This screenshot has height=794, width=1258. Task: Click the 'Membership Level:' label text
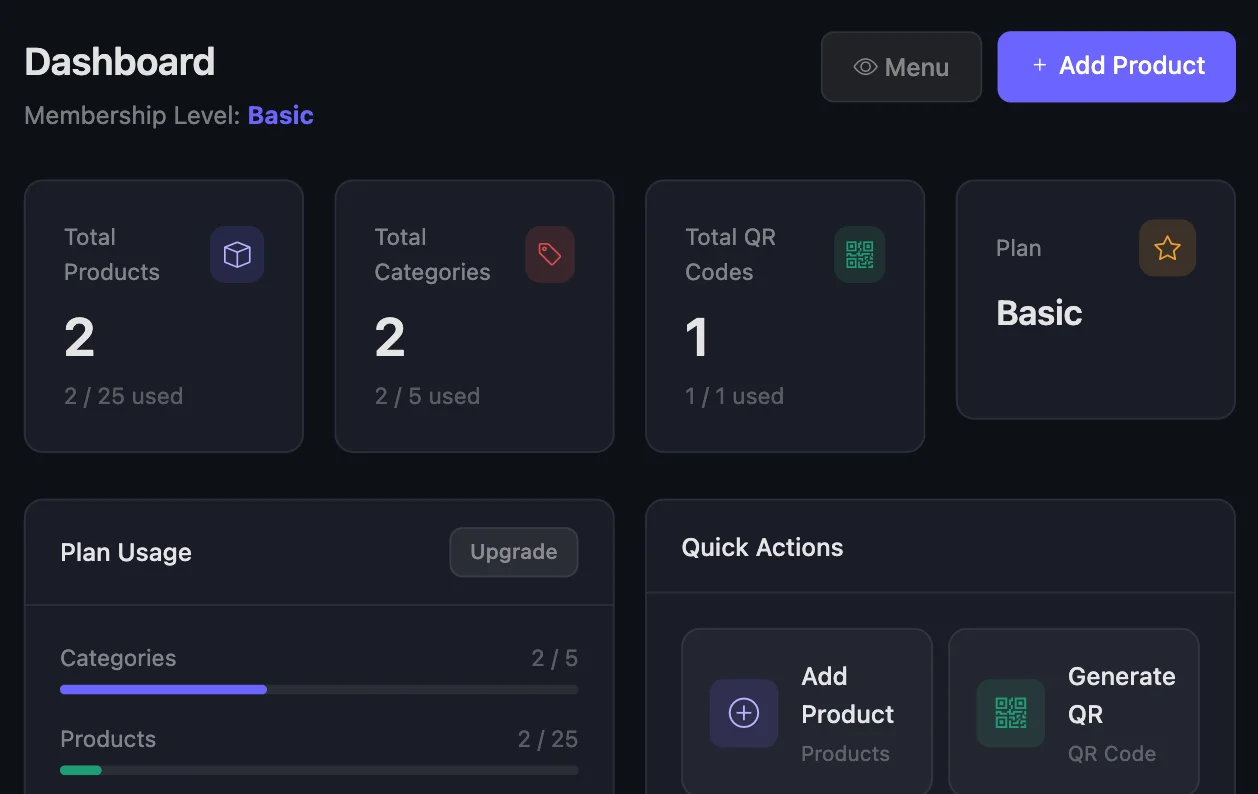(133, 116)
